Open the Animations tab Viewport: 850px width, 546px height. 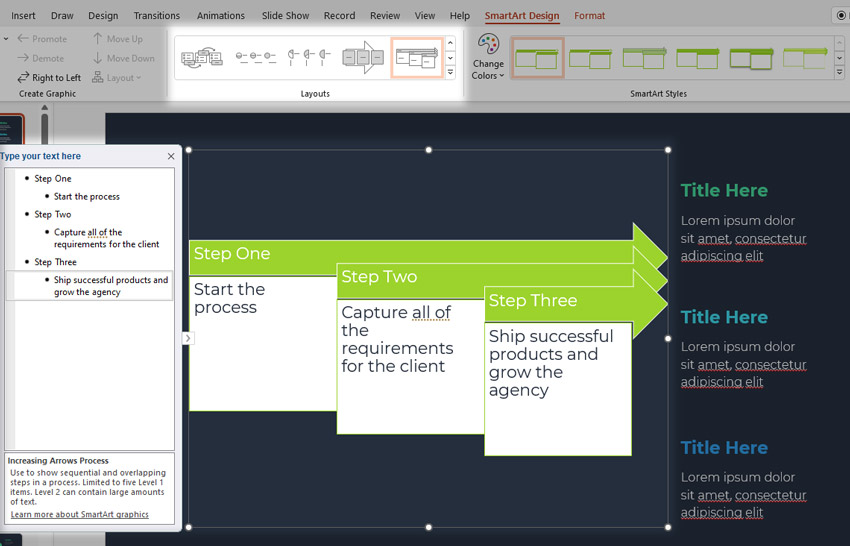tap(221, 16)
